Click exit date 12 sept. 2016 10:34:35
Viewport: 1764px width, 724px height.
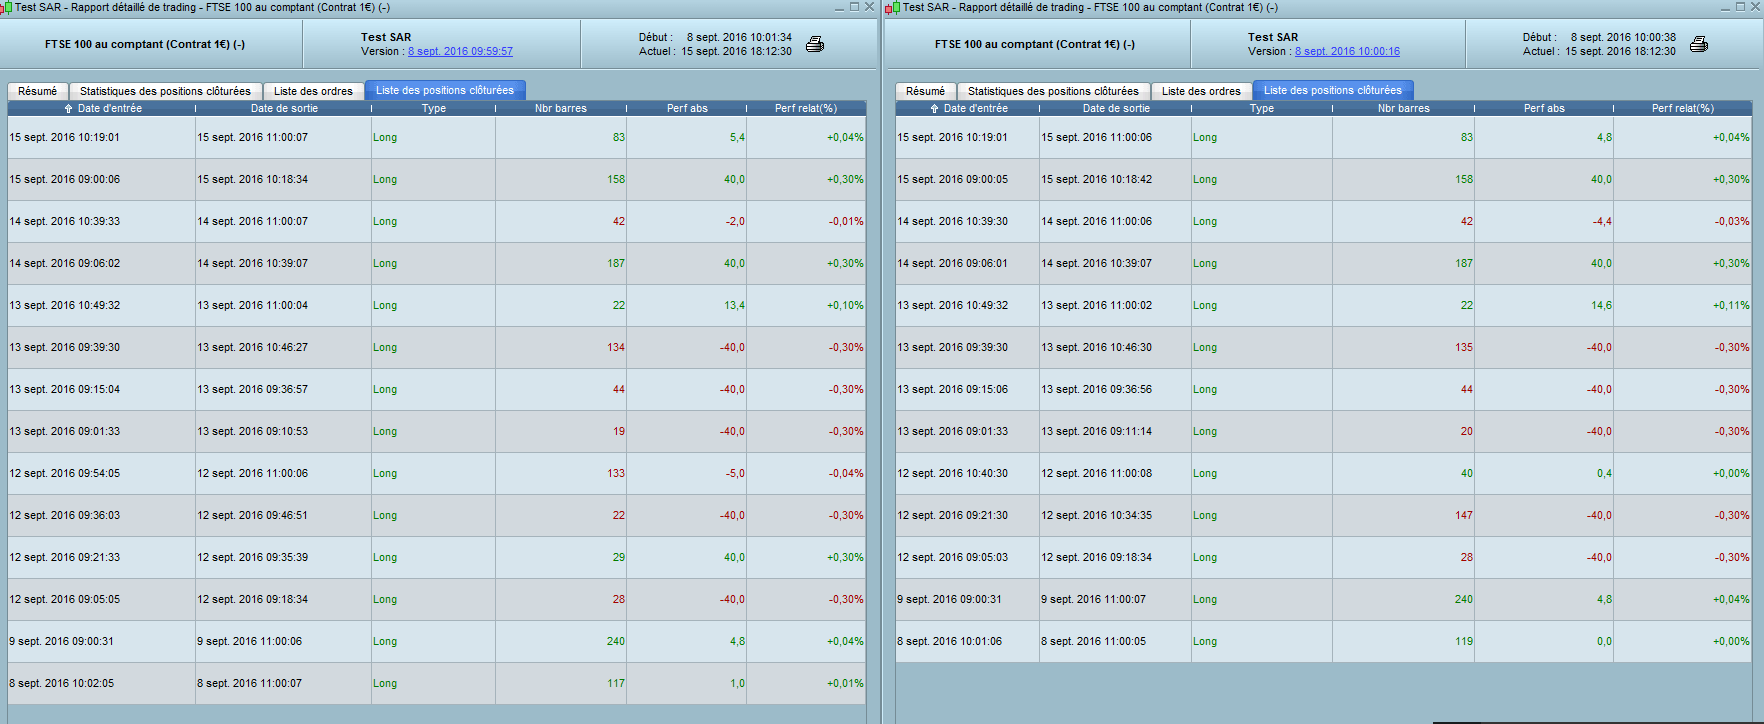click(x=1097, y=516)
